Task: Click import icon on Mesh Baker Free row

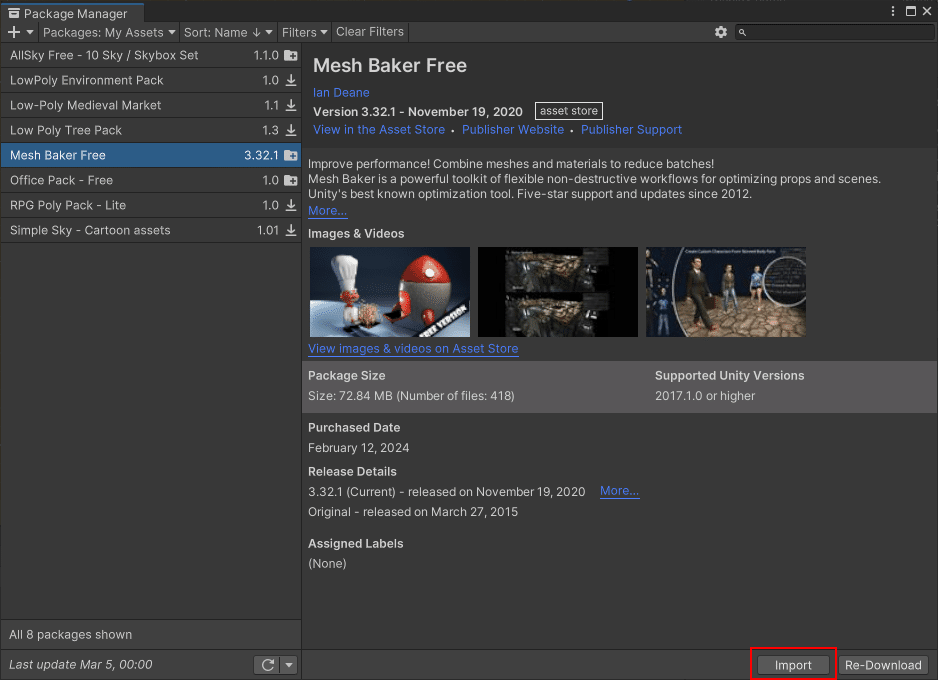Action: [x=291, y=155]
